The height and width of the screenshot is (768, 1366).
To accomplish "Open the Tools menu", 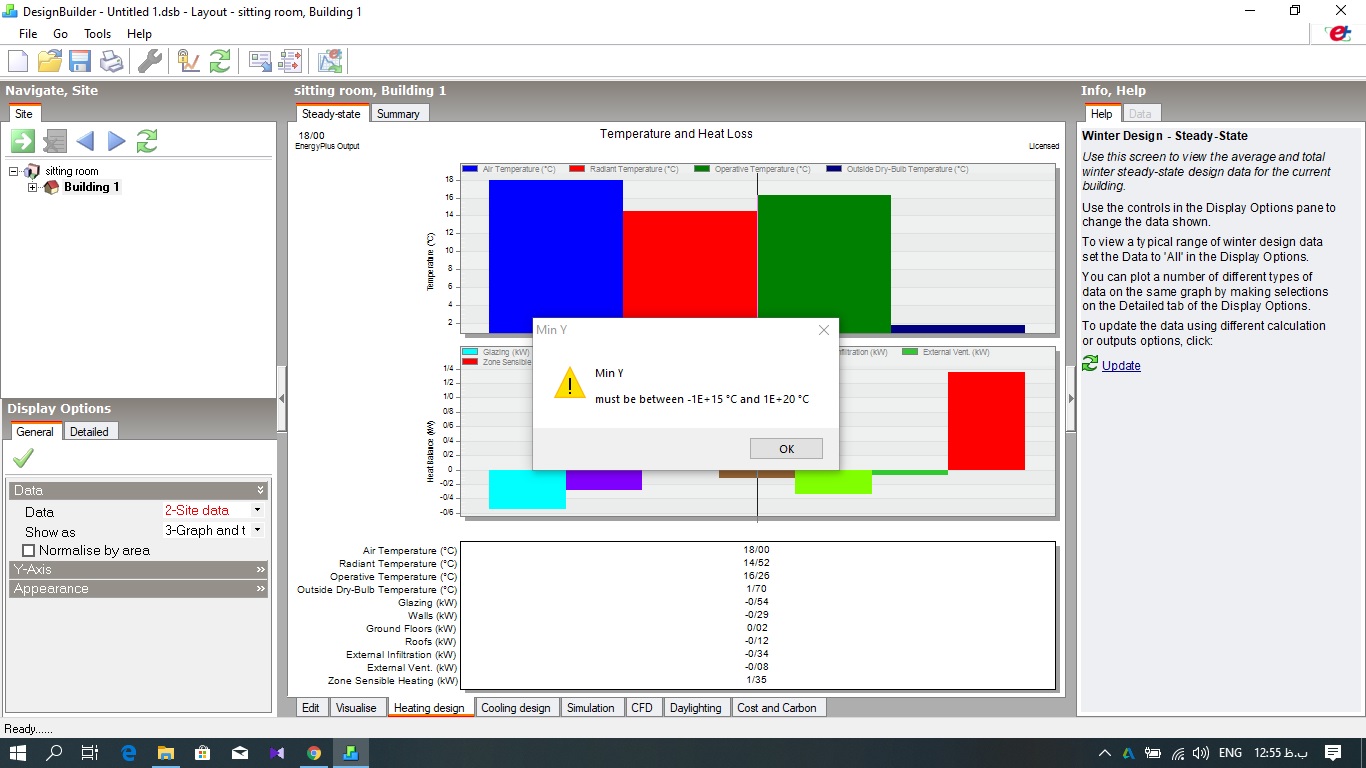I will click(98, 33).
